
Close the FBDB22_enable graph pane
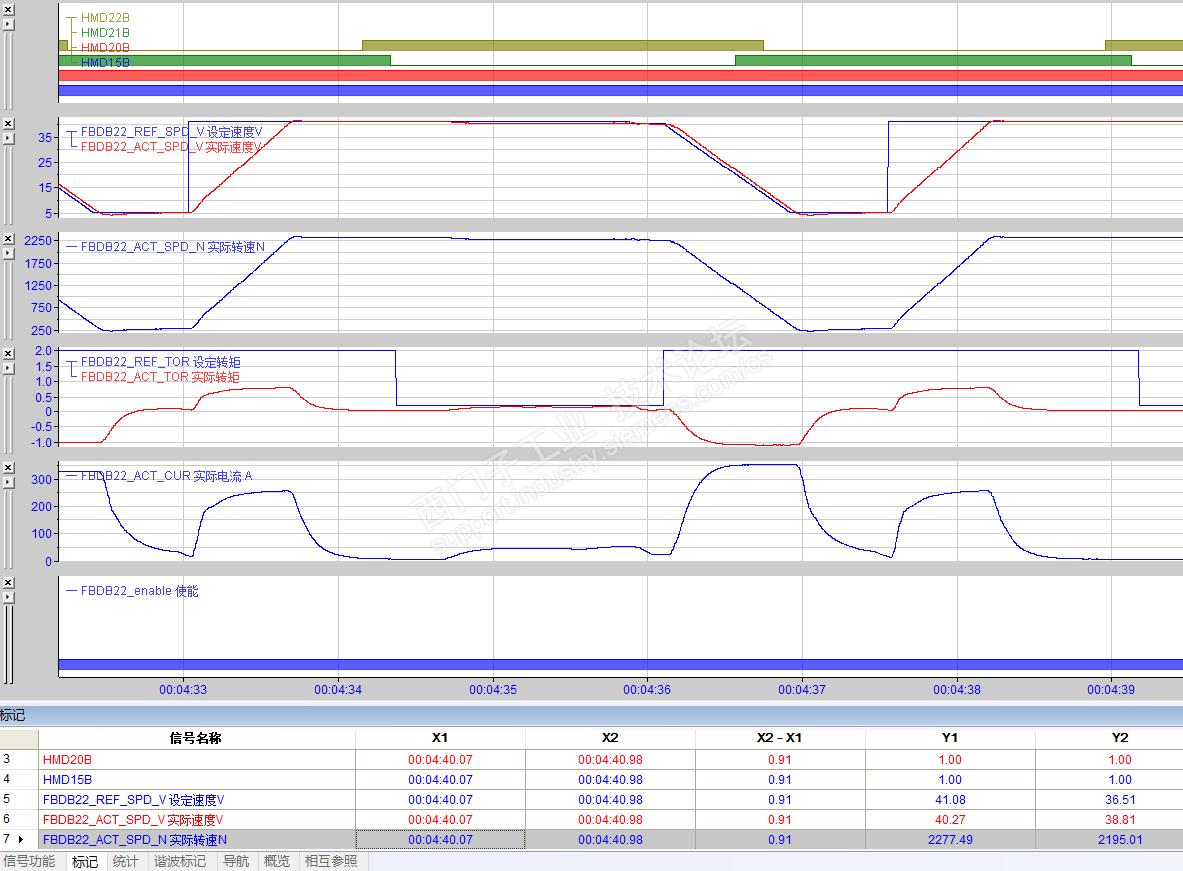click(x=8, y=583)
